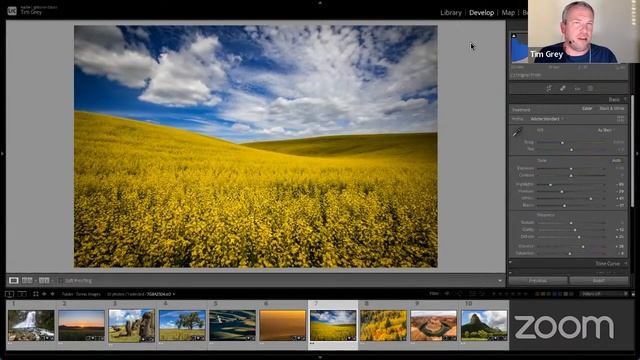Open the profile browser grid icon
Screen dimensions: 640x360
tap(620, 119)
